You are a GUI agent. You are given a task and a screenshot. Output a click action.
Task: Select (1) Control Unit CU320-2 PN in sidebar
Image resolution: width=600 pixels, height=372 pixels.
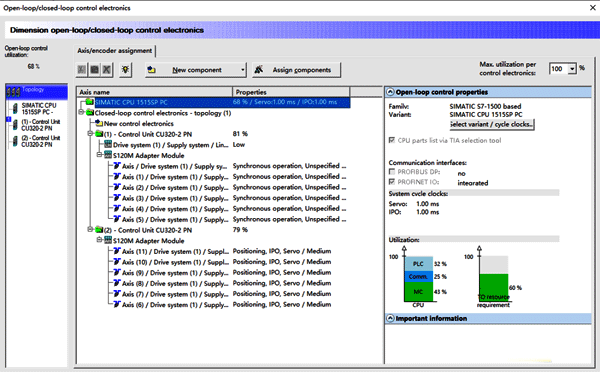[x=36, y=125]
